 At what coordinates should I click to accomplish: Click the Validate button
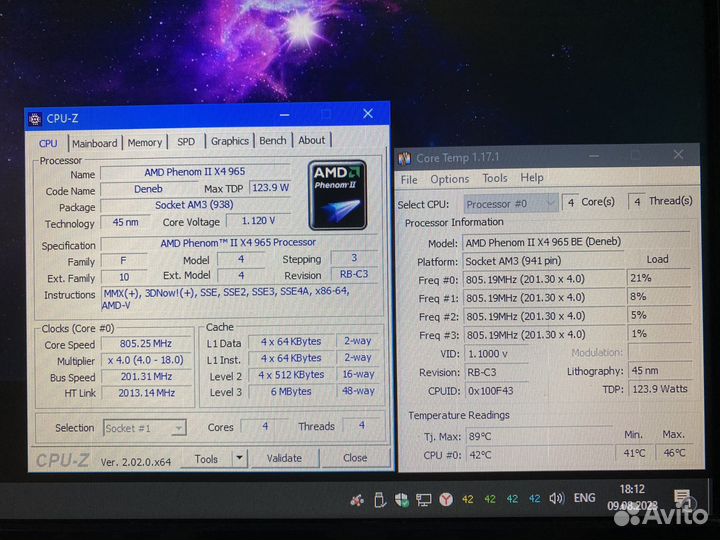(284, 458)
